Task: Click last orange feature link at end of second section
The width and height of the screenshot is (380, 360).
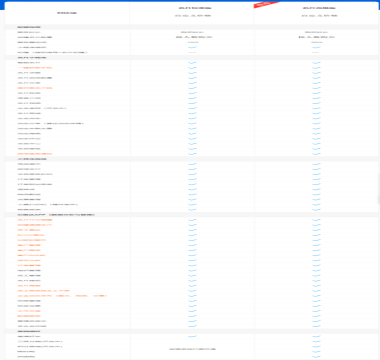Action: pos(35,154)
